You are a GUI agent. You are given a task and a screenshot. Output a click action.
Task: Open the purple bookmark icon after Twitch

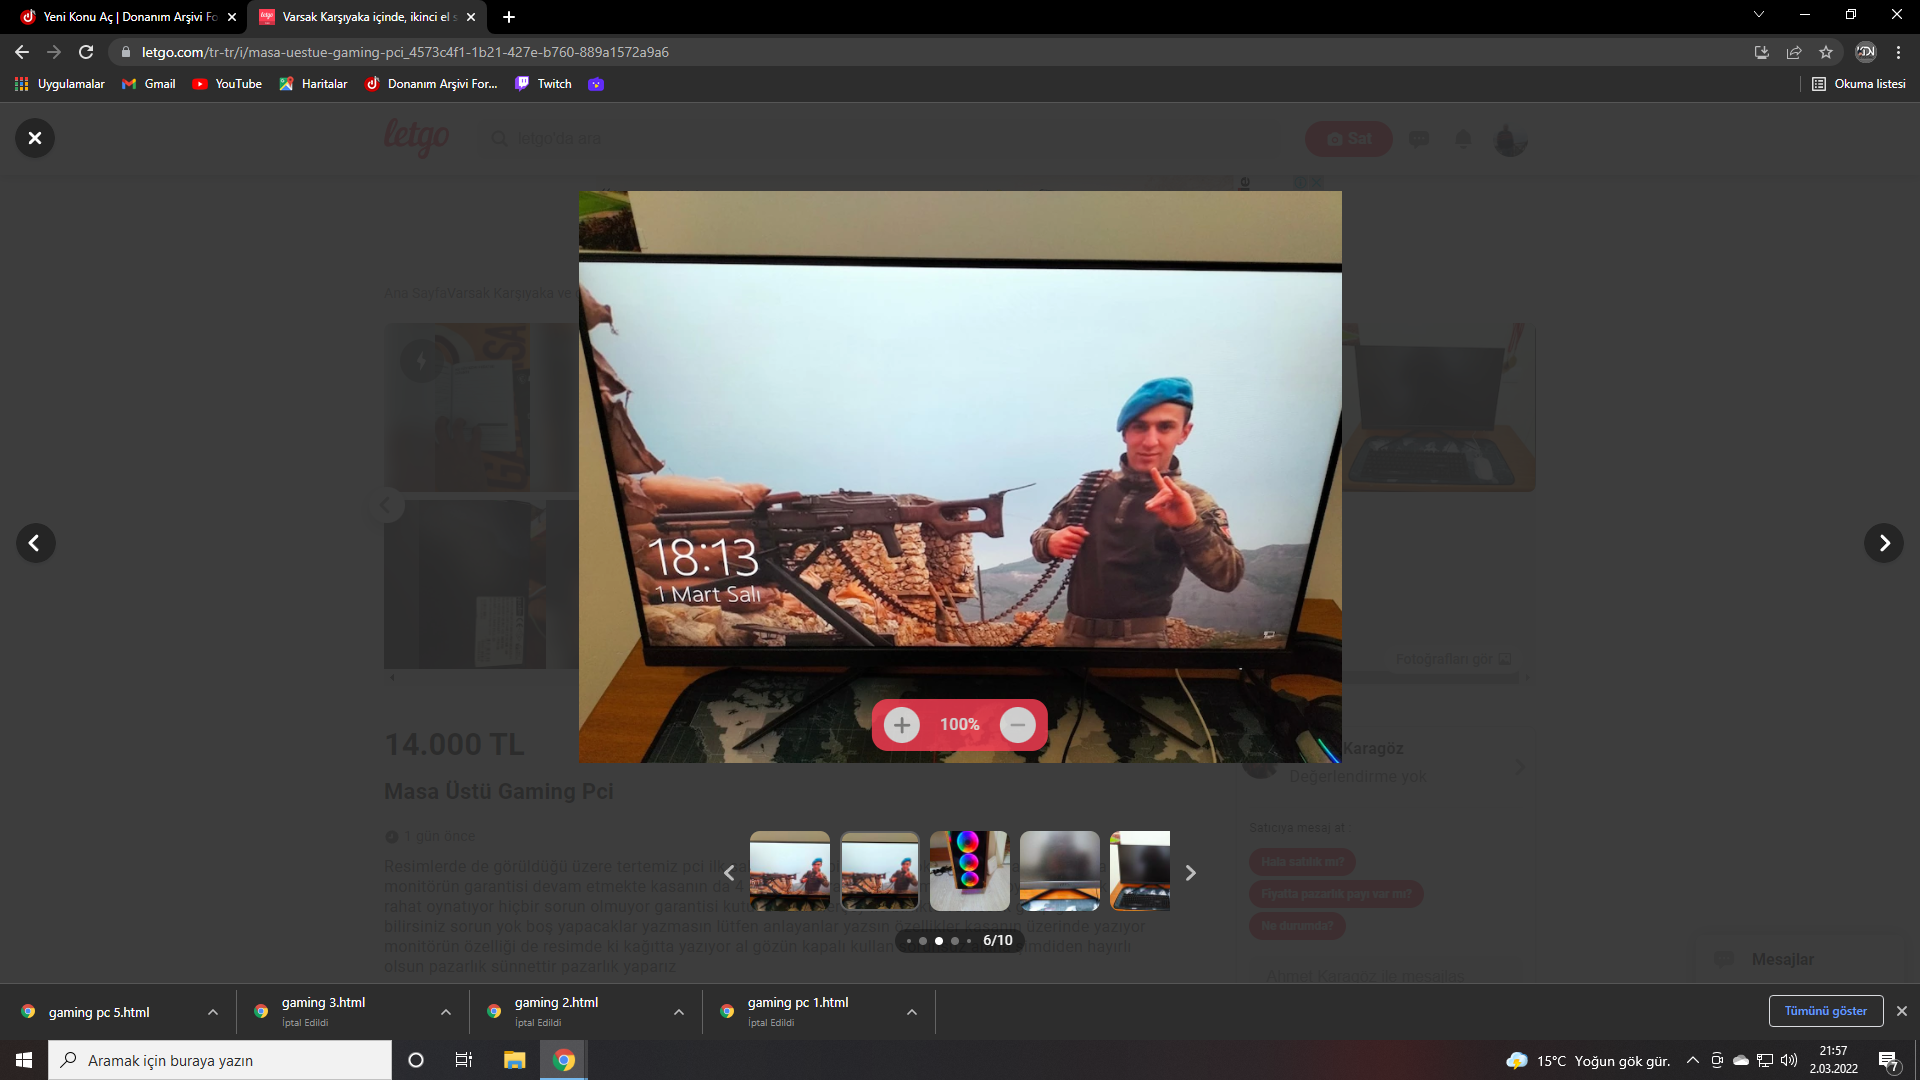coord(596,84)
